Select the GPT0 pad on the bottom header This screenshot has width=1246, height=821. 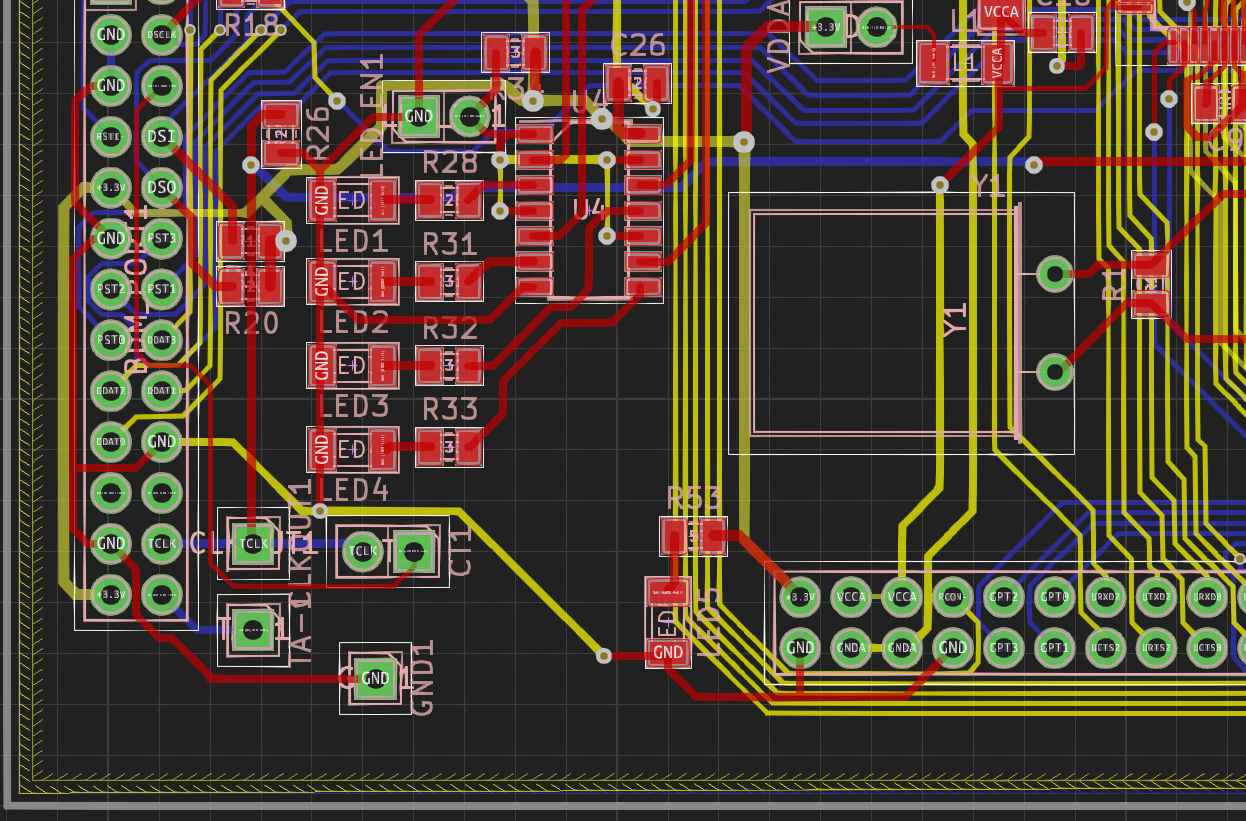tap(1054, 597)
